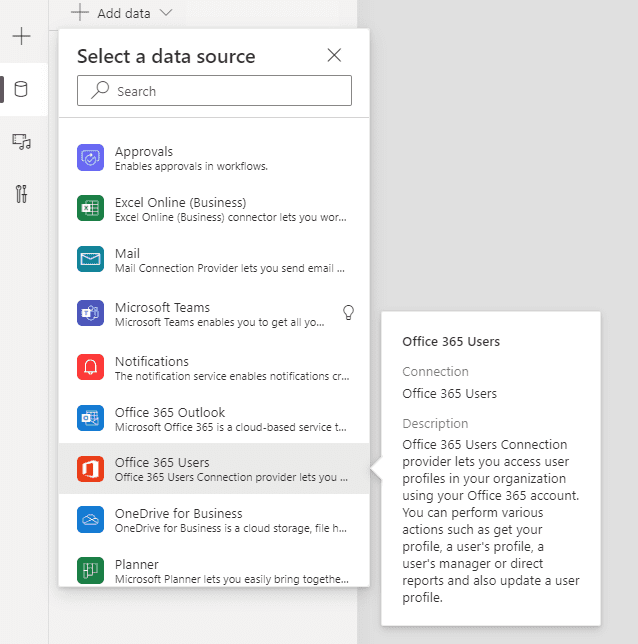Click into the Search data source field
Viewport: 638px width, 644px height.
coord(214,90)
